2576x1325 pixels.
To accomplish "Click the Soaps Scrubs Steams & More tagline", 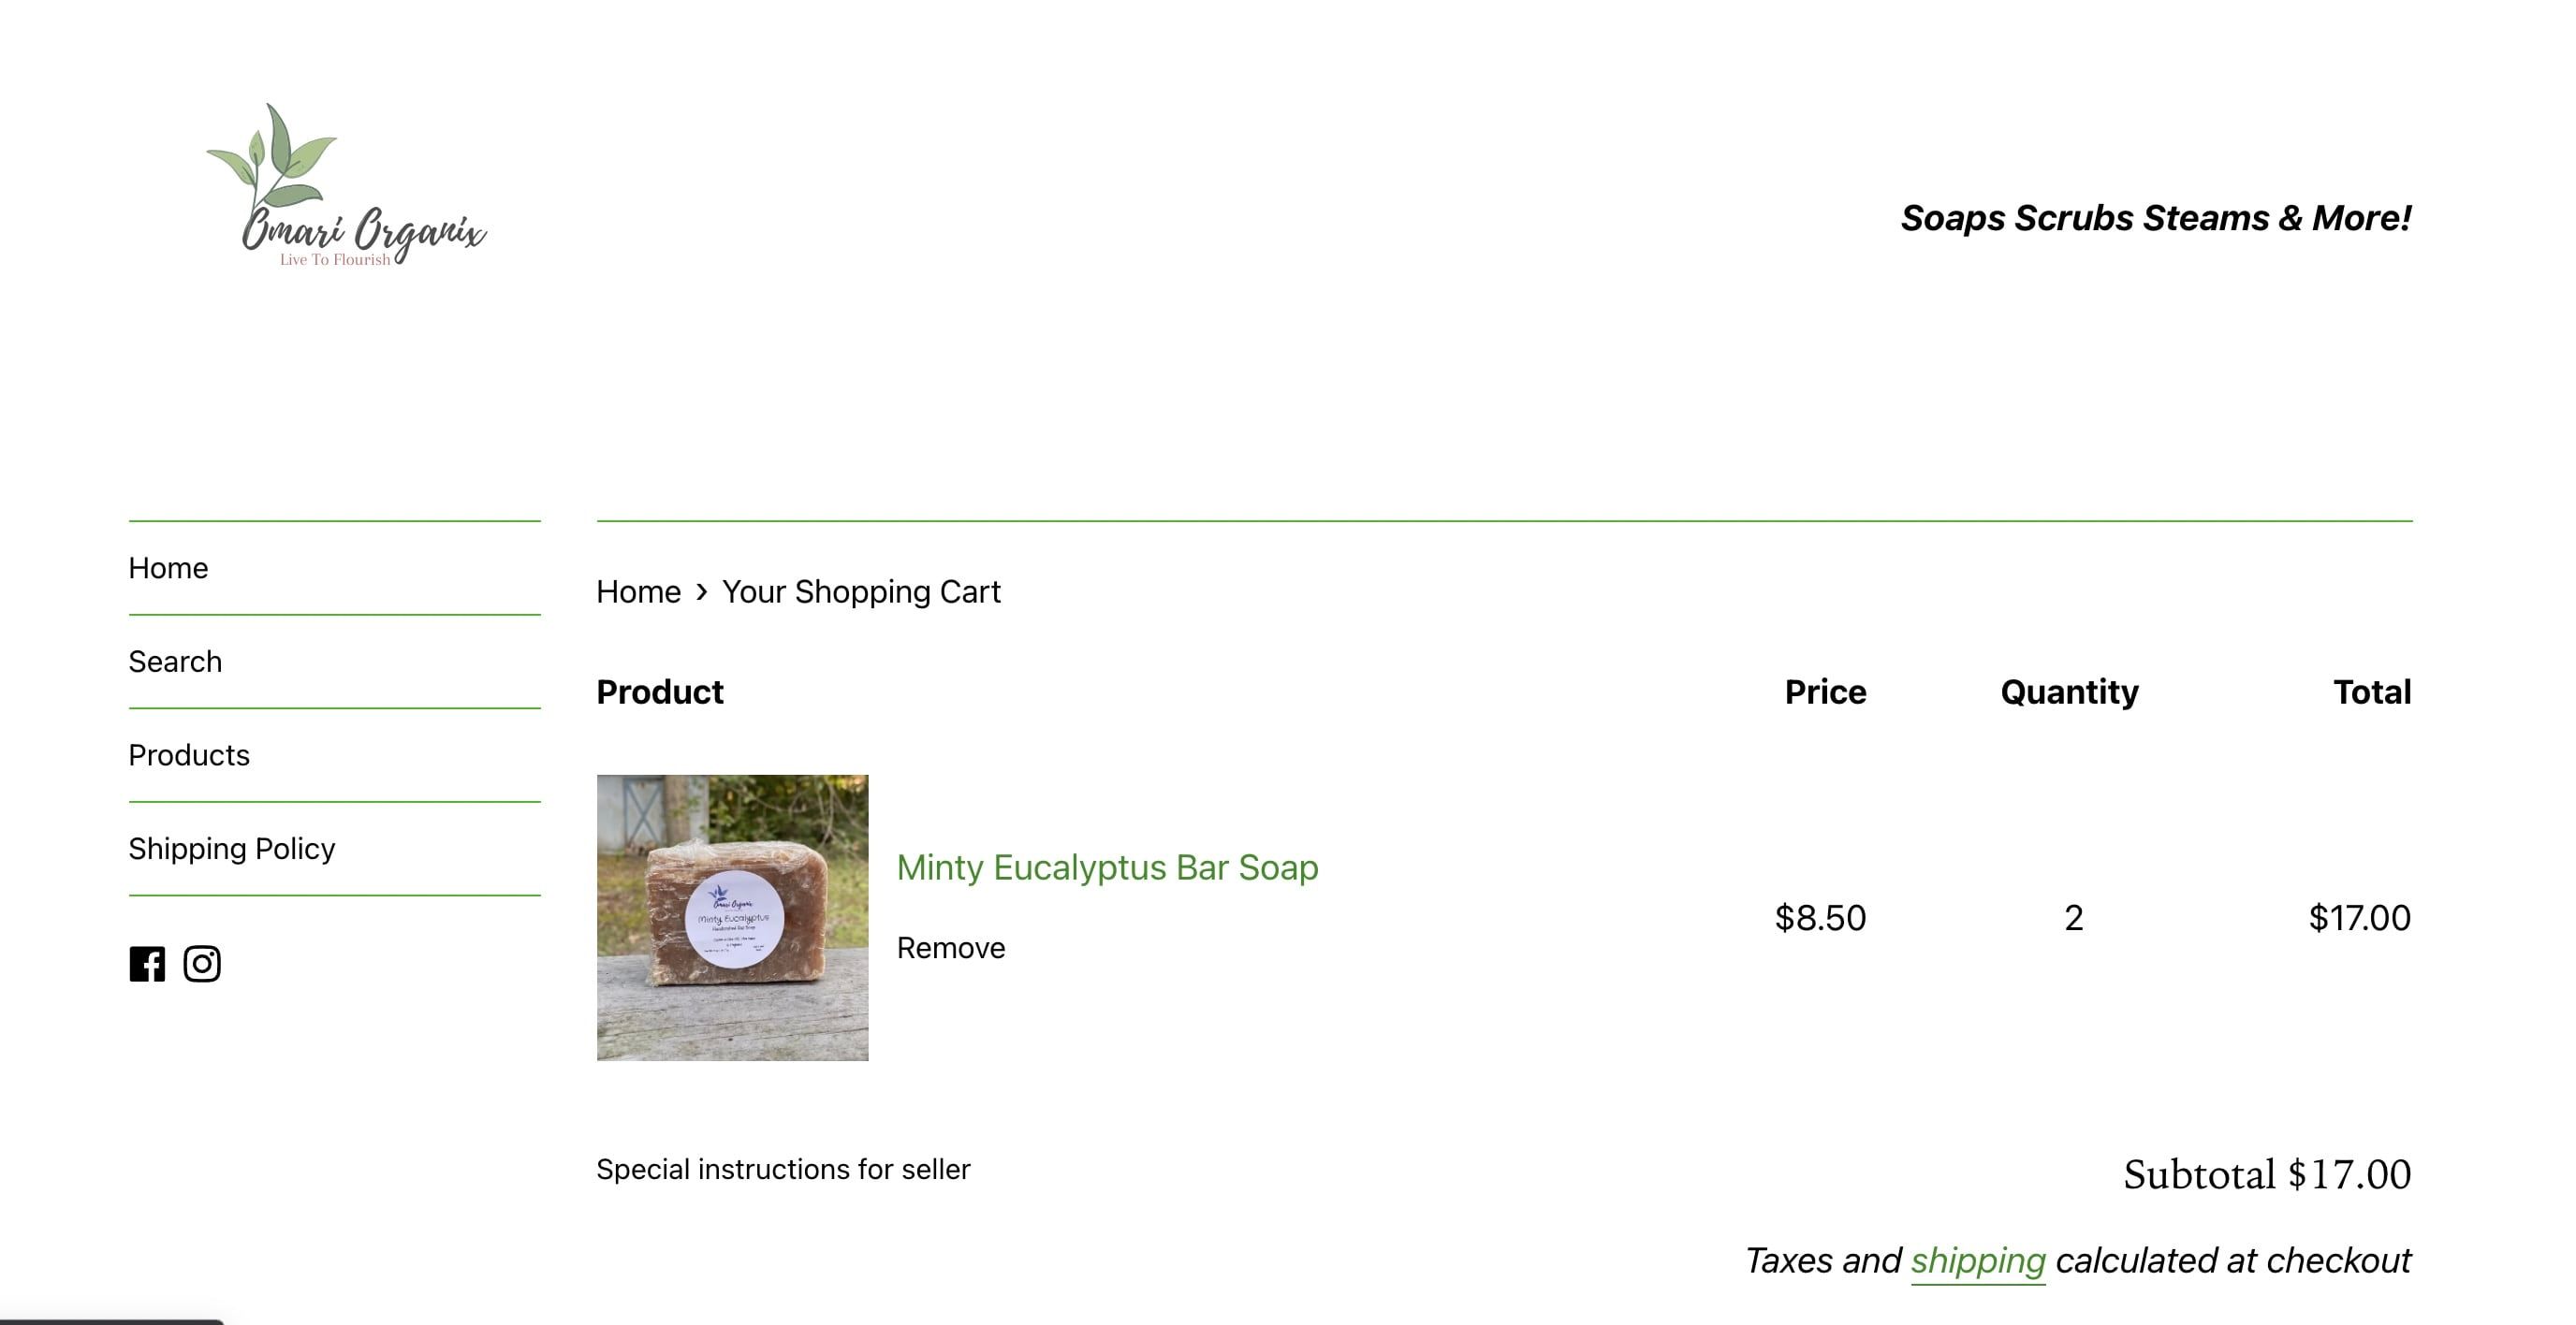I will click(2155, 218).
